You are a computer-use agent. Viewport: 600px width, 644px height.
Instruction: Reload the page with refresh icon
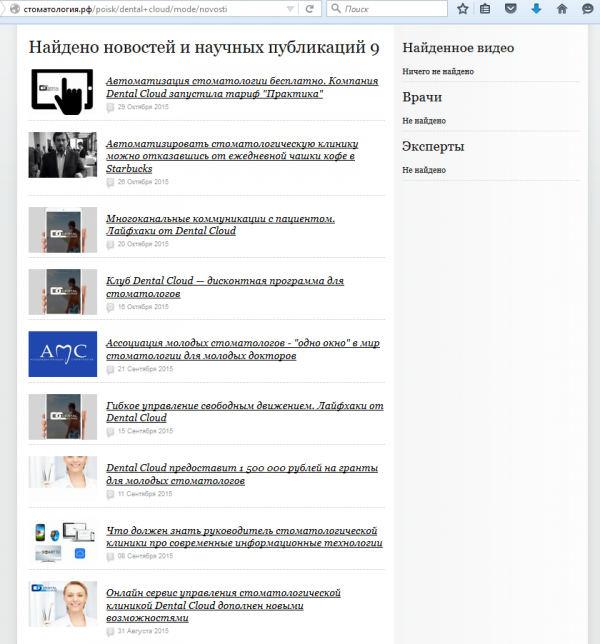310,9
